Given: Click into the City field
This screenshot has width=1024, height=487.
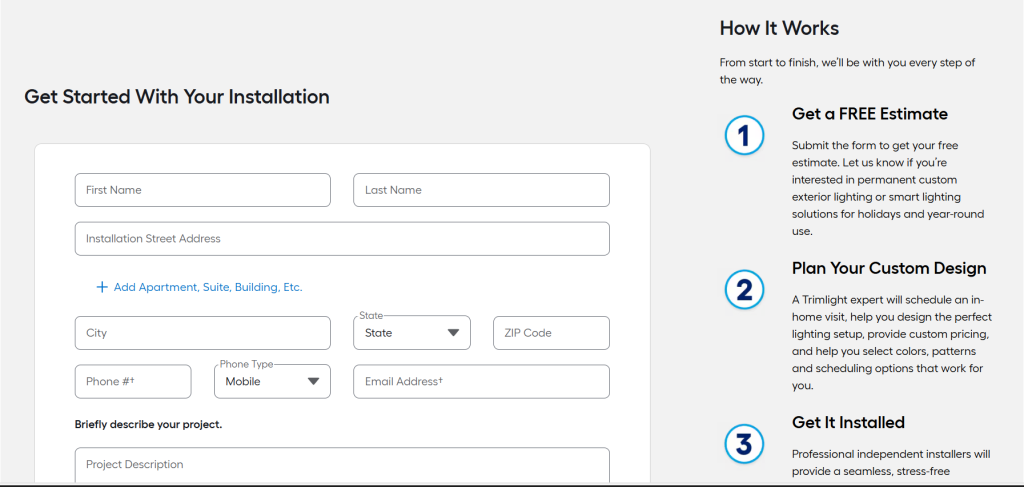Looking at the screenshot, I should coord(202,333).
